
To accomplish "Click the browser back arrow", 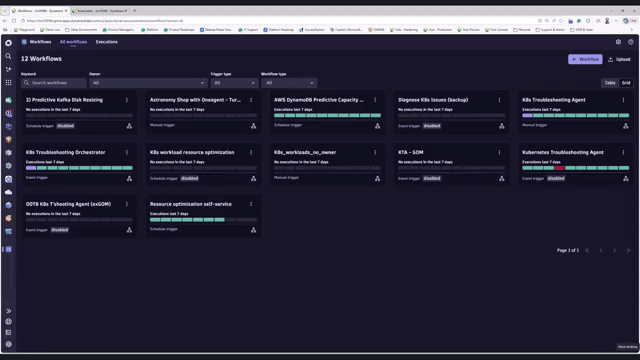I will (5, 21).
